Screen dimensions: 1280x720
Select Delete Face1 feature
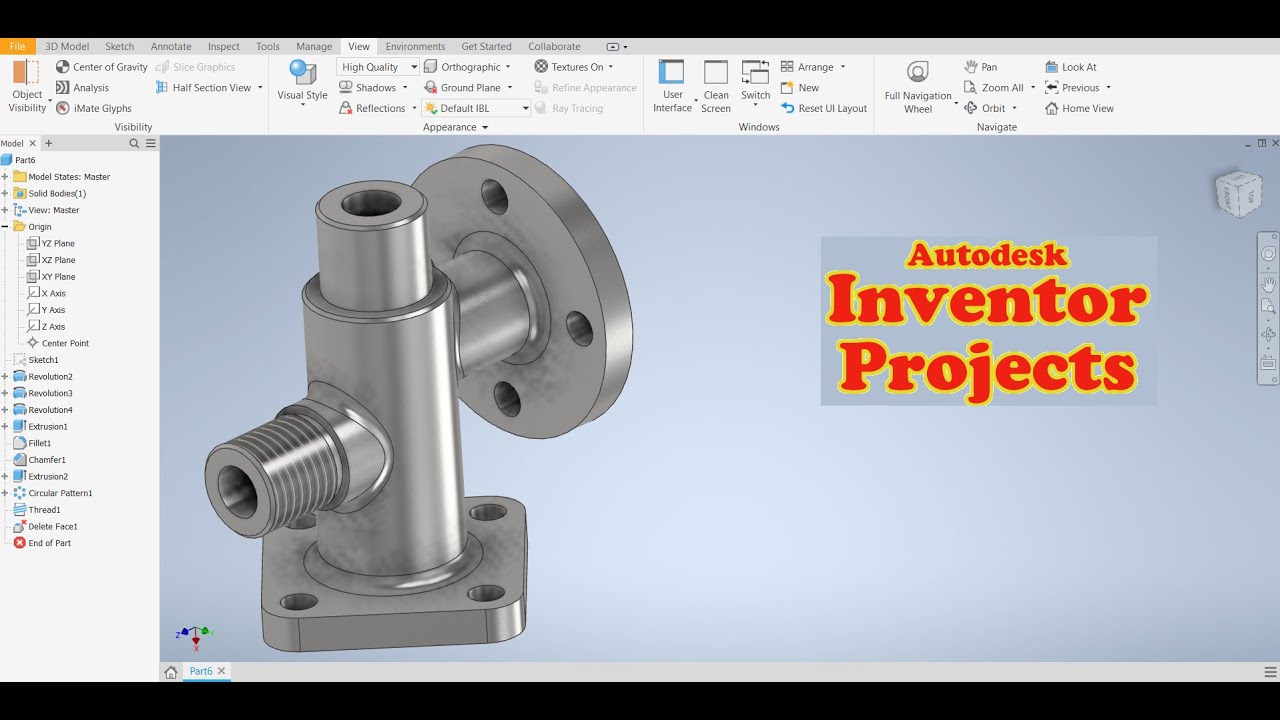45,526
